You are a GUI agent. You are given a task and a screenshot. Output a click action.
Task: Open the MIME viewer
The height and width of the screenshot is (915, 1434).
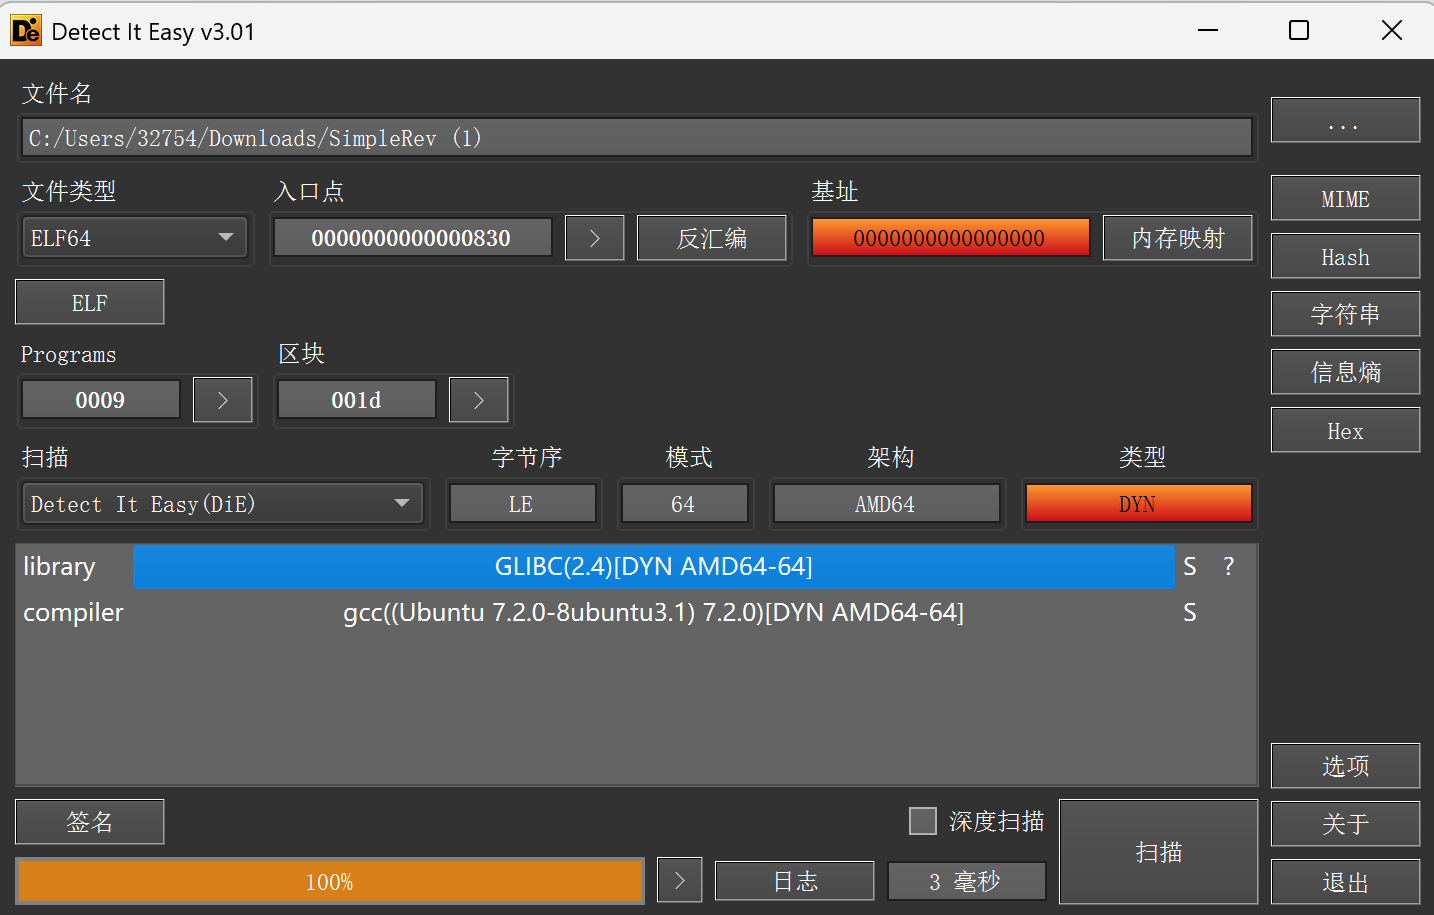pos(1345,198)
